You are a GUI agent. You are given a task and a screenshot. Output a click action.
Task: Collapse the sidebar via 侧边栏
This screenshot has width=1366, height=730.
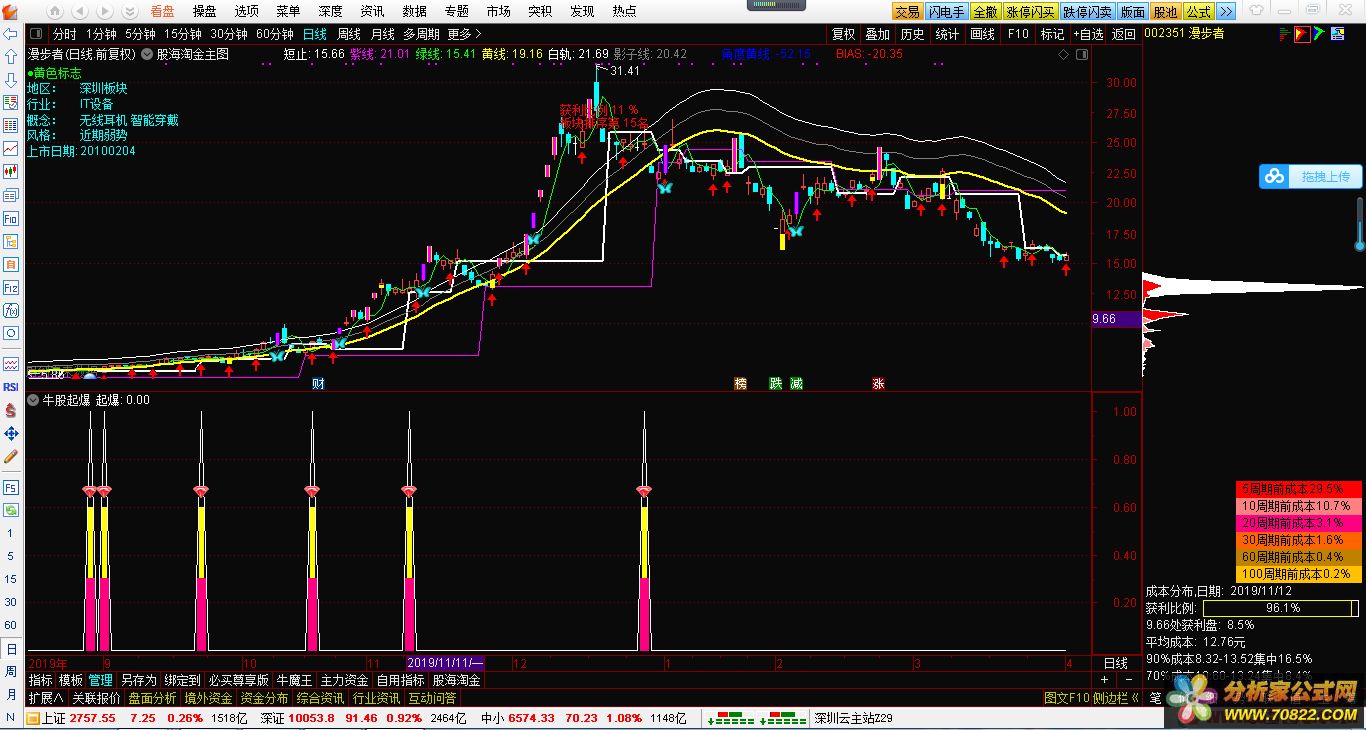(1116, 698)
